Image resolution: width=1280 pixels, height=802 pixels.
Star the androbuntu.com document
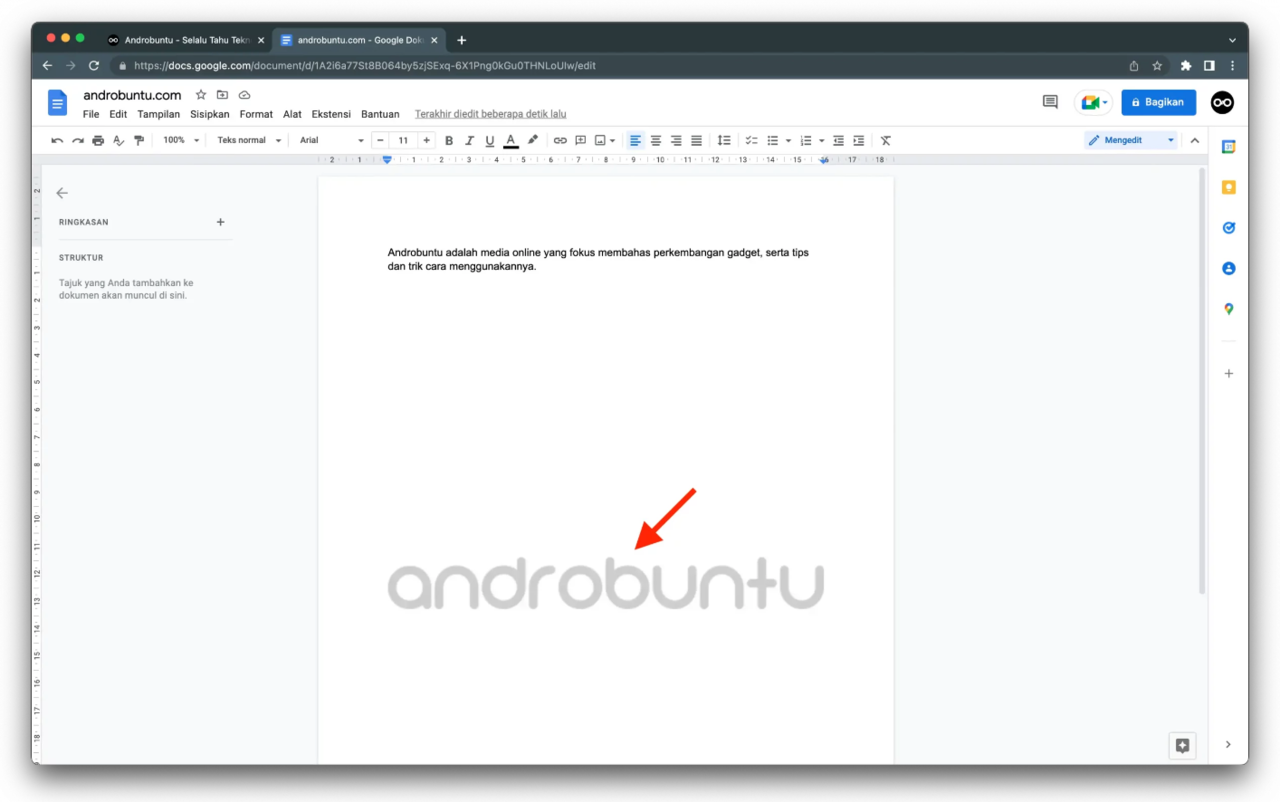click(x=201, y=95)
